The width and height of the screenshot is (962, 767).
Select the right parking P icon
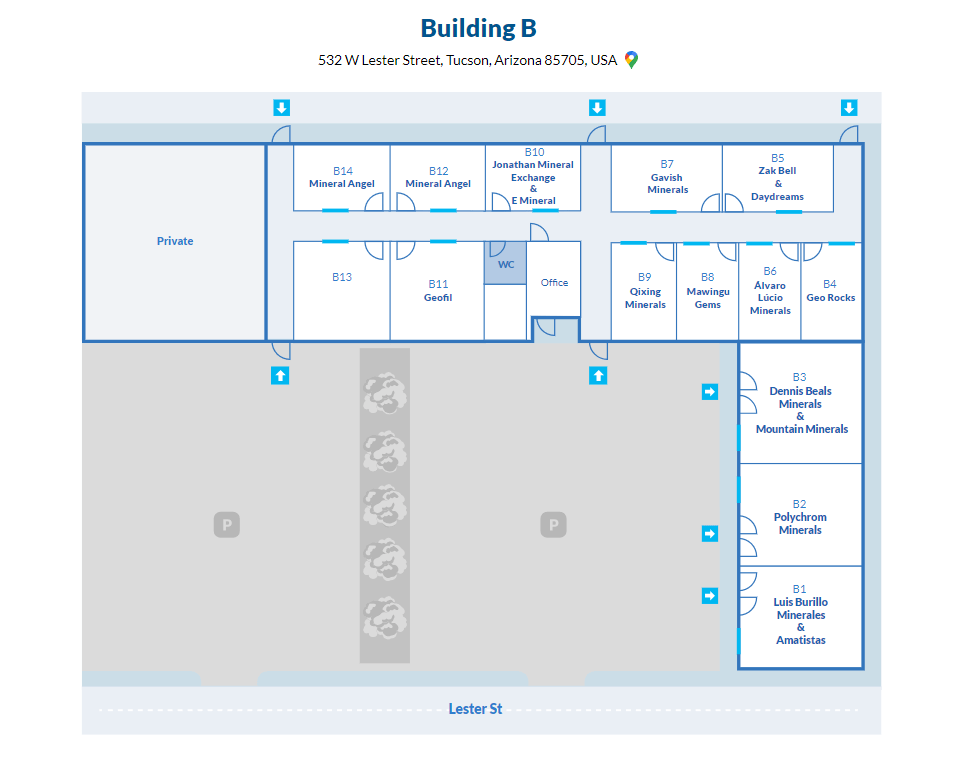pos(553,524)
